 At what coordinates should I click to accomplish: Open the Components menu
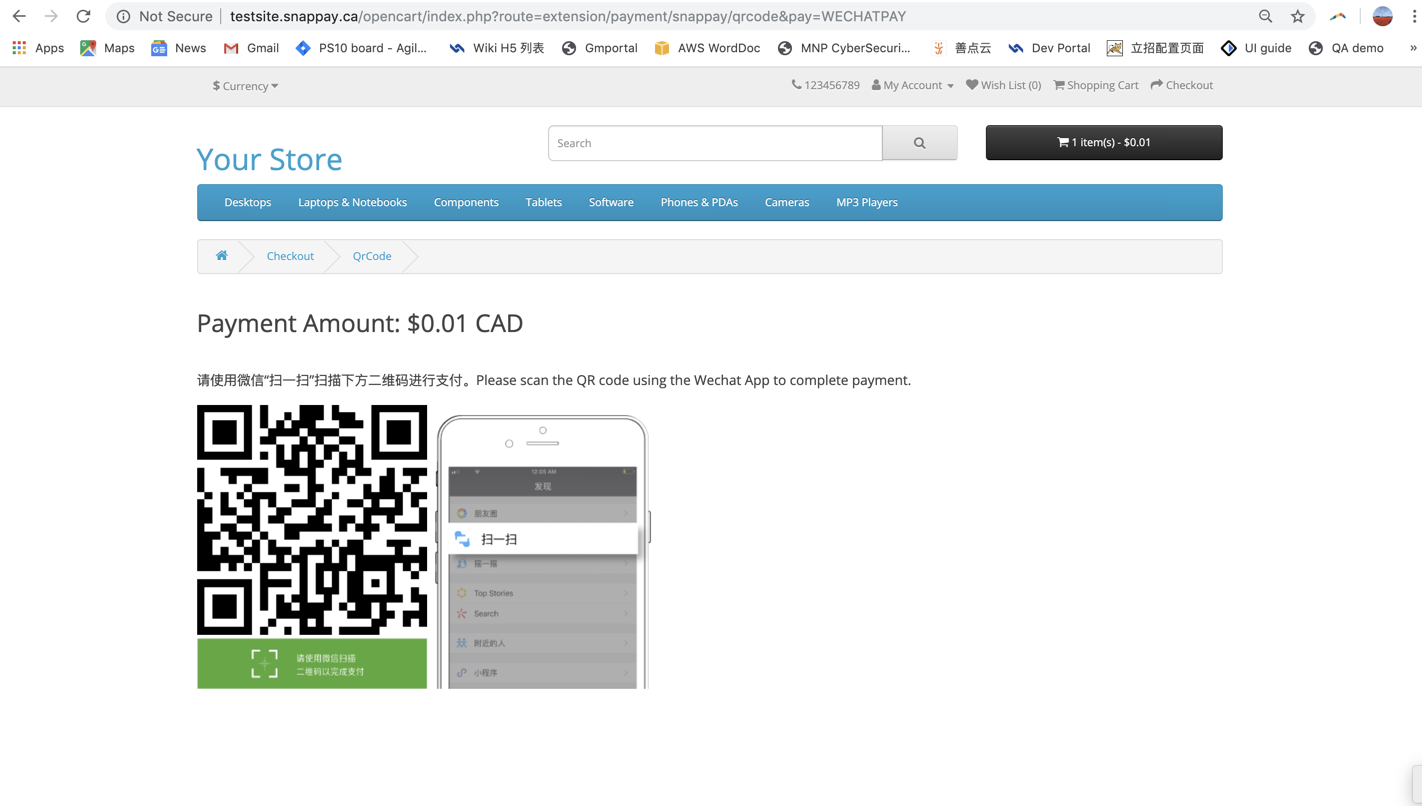(466, 202)
